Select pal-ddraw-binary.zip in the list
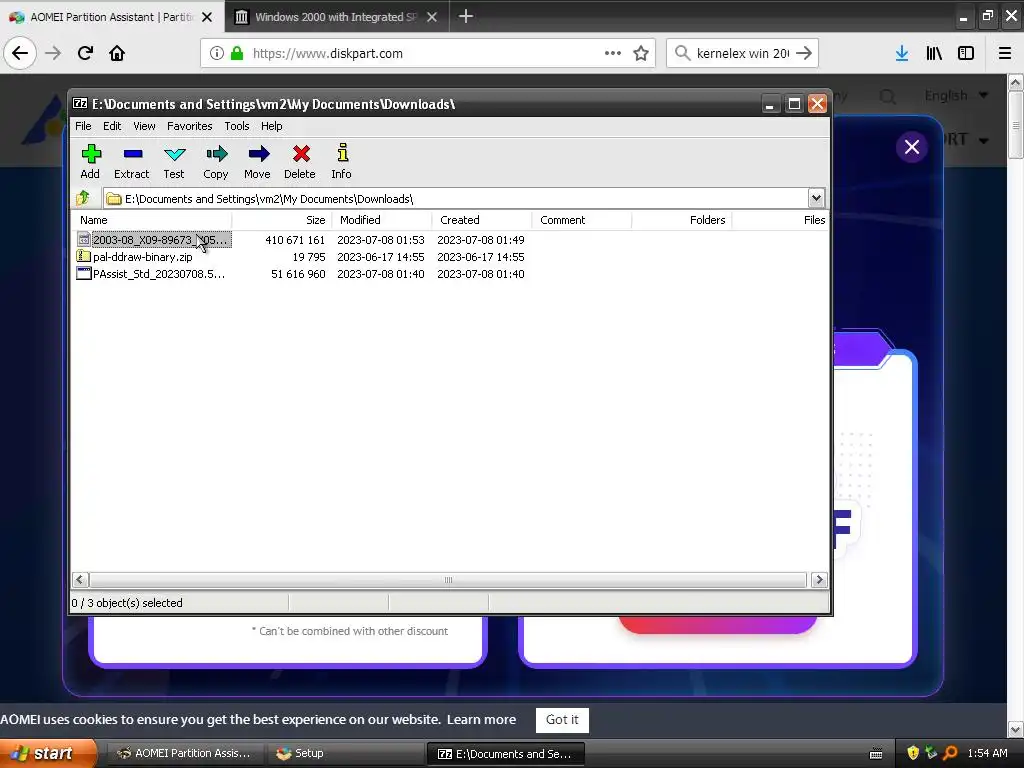Image resolution: width=1024 pixels, height=768 pixels. [135, 257]
